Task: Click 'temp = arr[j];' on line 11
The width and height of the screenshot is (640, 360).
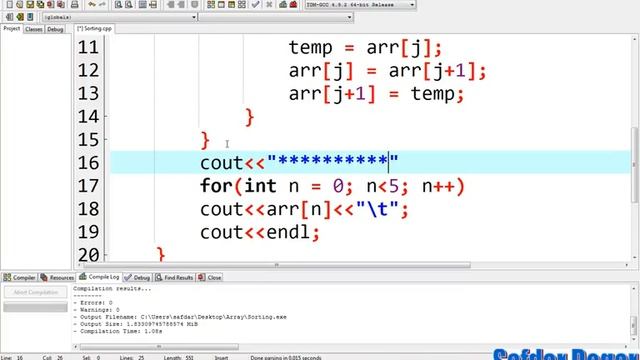Action: [365, 48]
